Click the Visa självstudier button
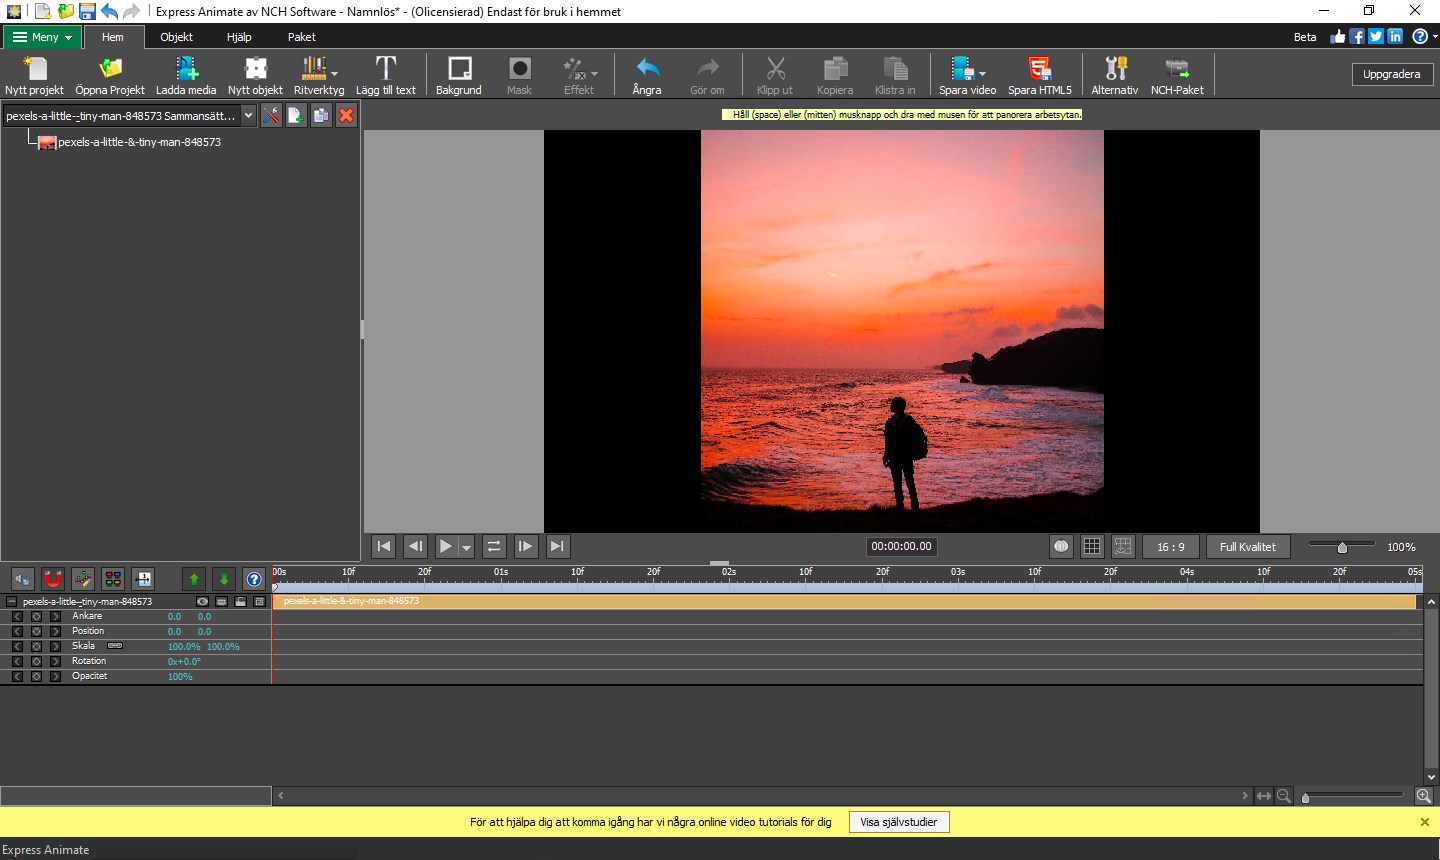This screenshot has height=860, width=1440. coord(898,822)
